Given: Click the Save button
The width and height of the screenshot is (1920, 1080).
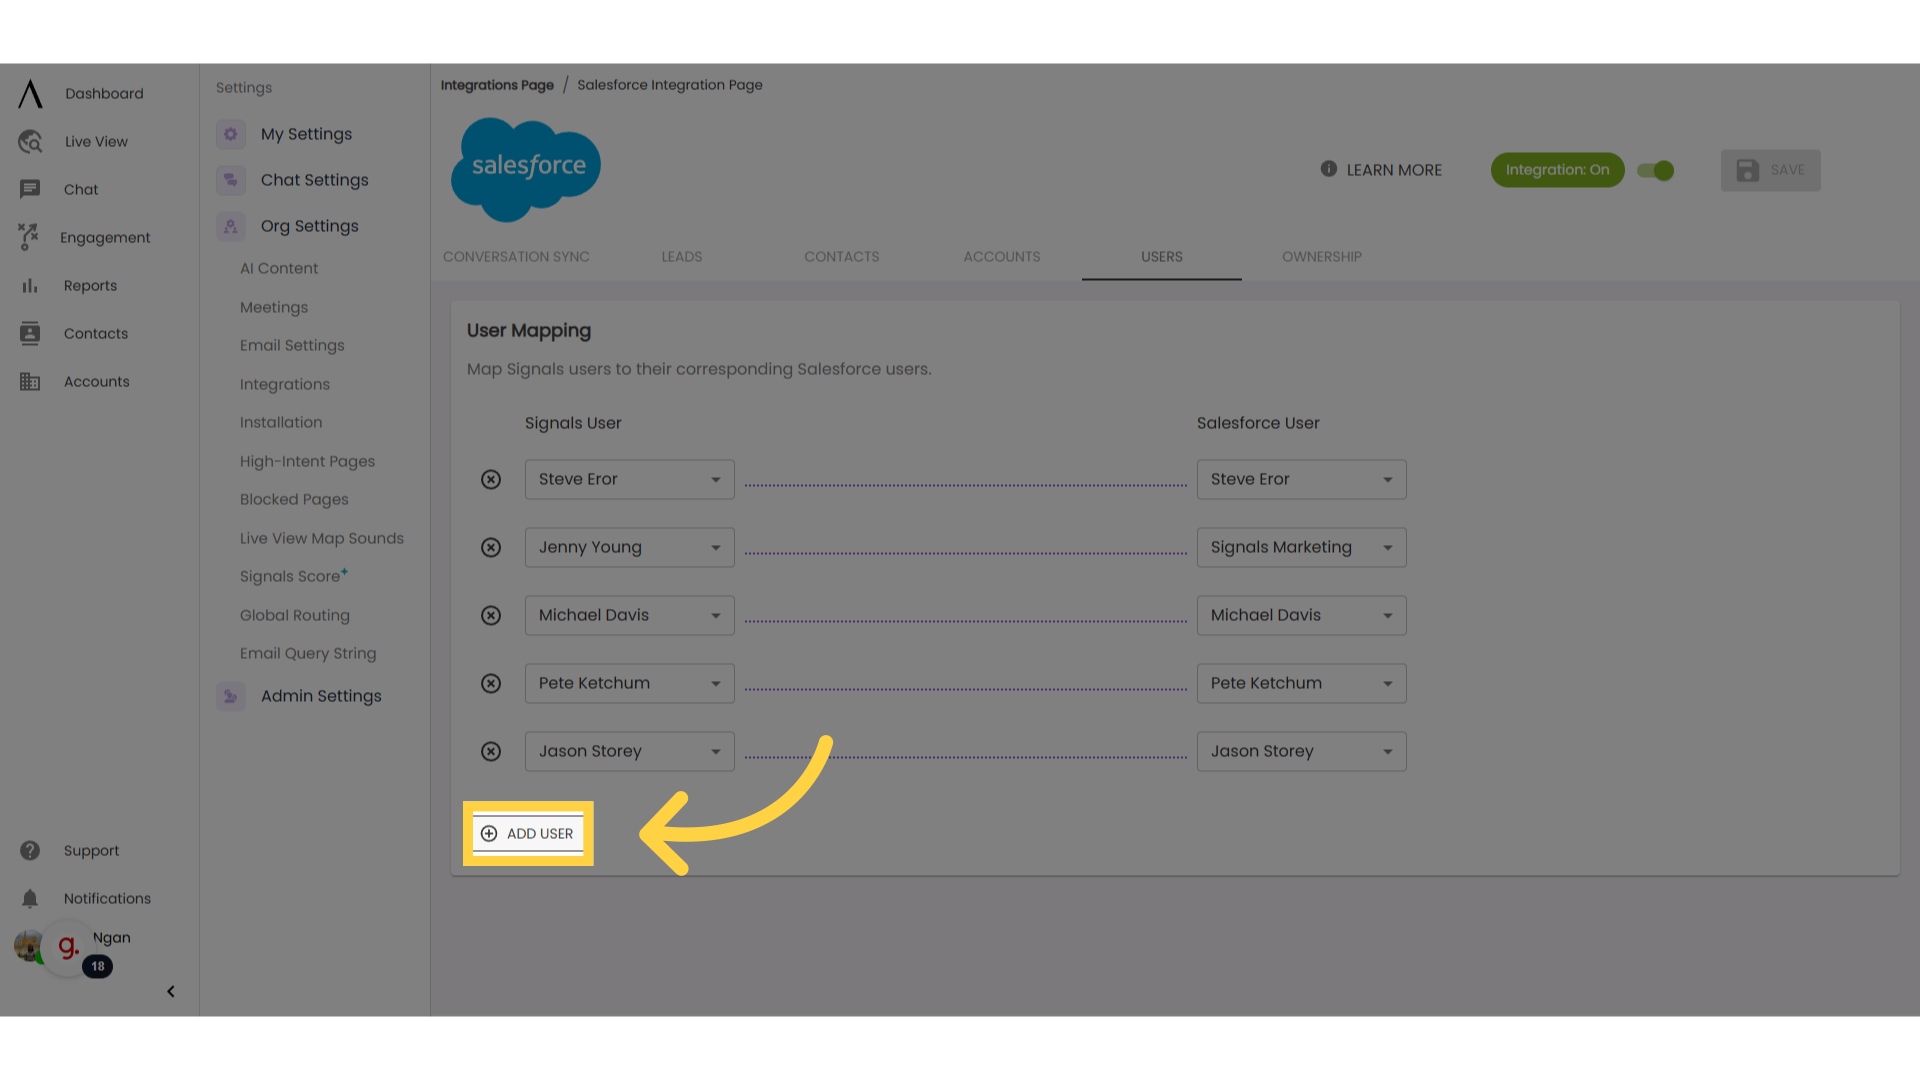Looking at the screenshot, I should click(1771, 171).
